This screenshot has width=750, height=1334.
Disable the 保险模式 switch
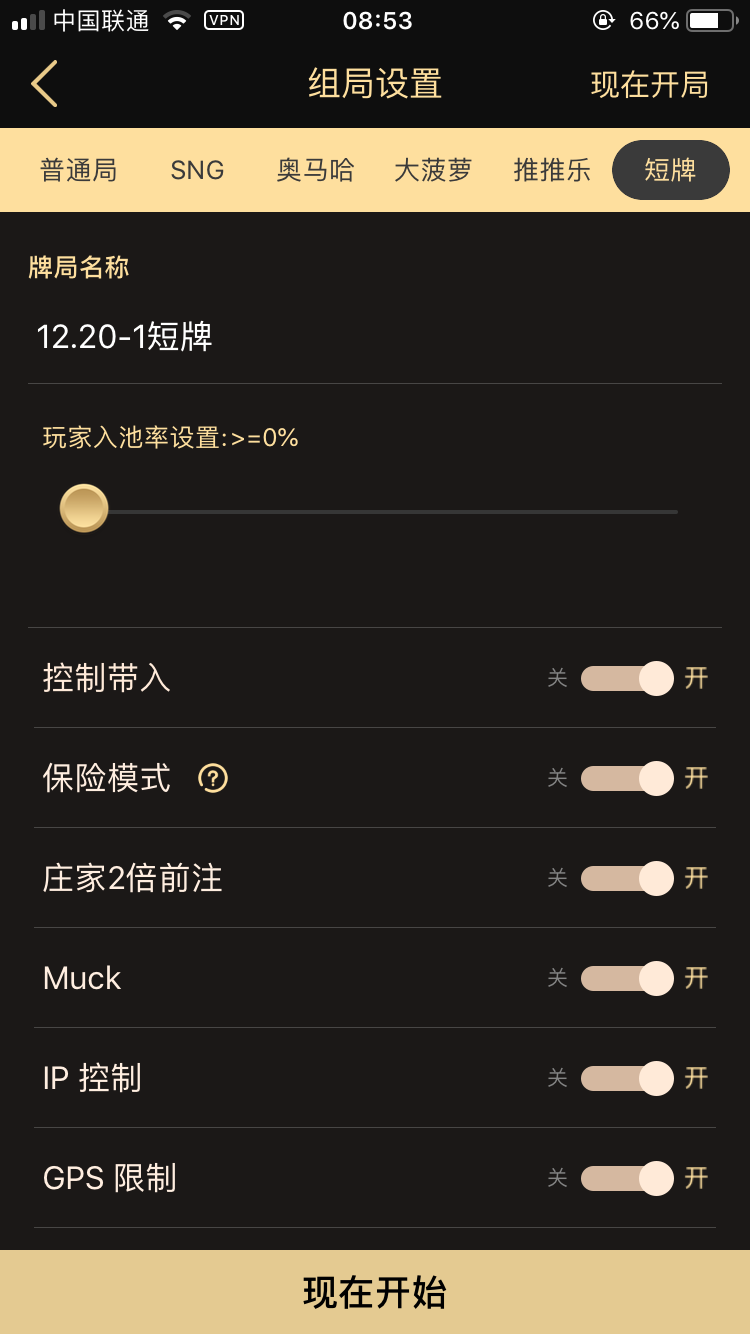628,778
